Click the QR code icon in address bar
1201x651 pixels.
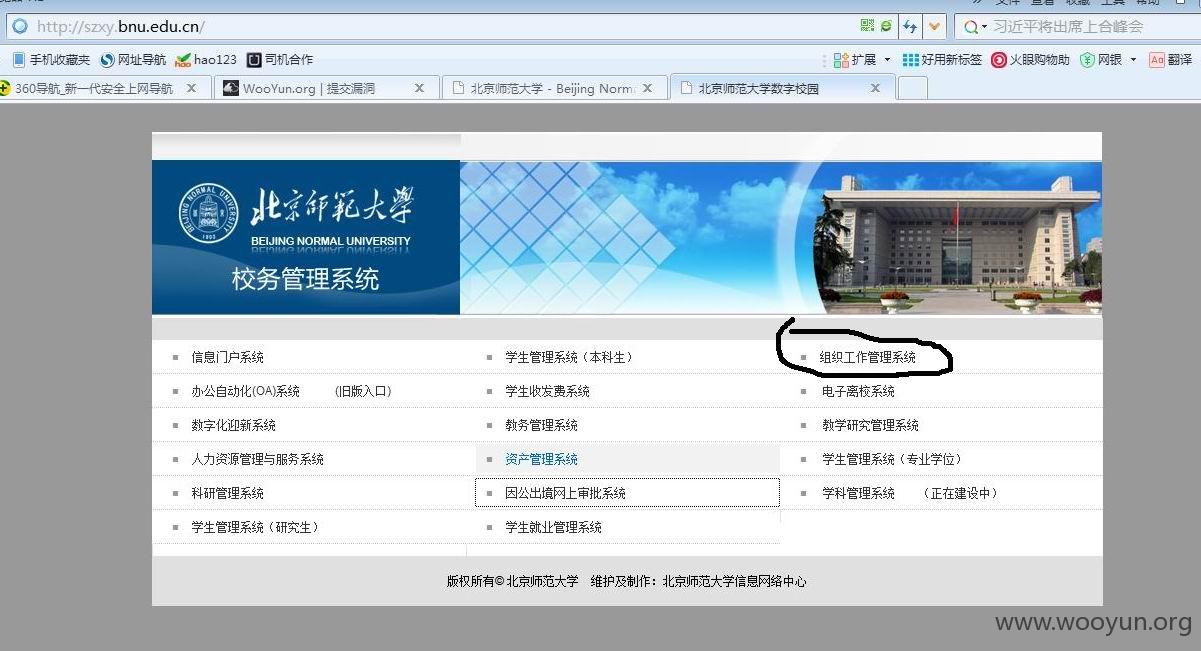867,27
